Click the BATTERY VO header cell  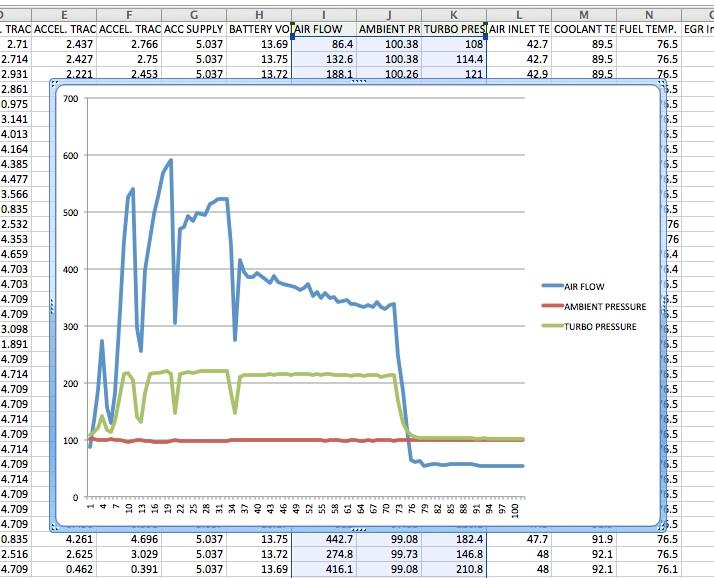(x=259, y=29)
